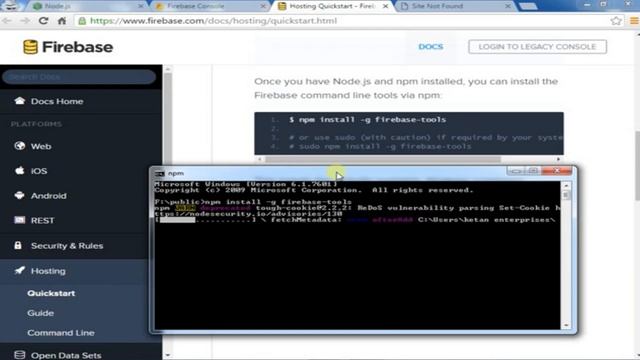This screenshot has width=640, height=360.
Task: Collapse the Hosting sidebar section
Action: 48,271
